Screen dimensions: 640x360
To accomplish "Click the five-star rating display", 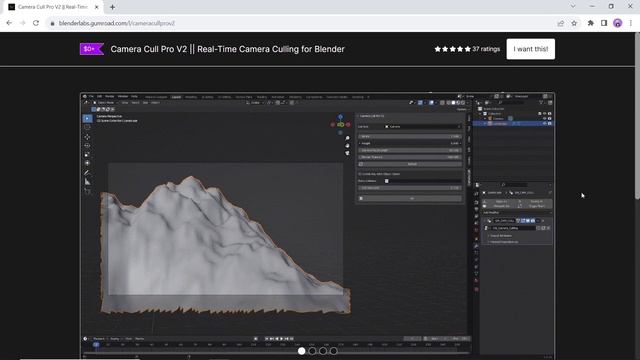I will 453,49.
